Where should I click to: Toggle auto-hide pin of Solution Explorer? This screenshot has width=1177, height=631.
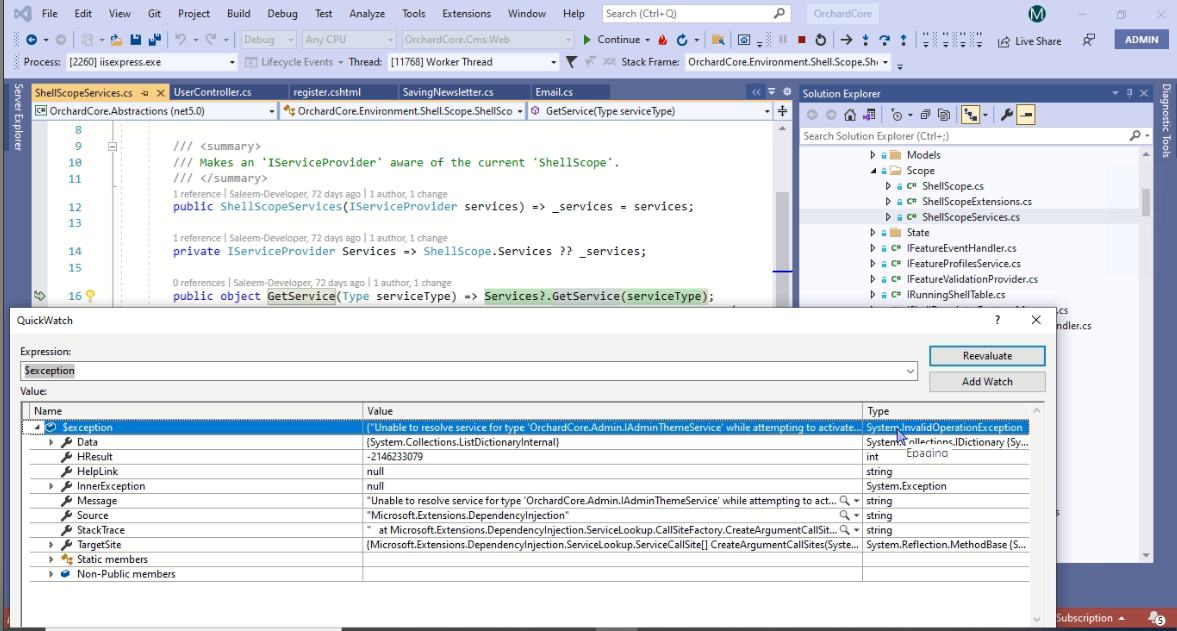point(1129,93)
